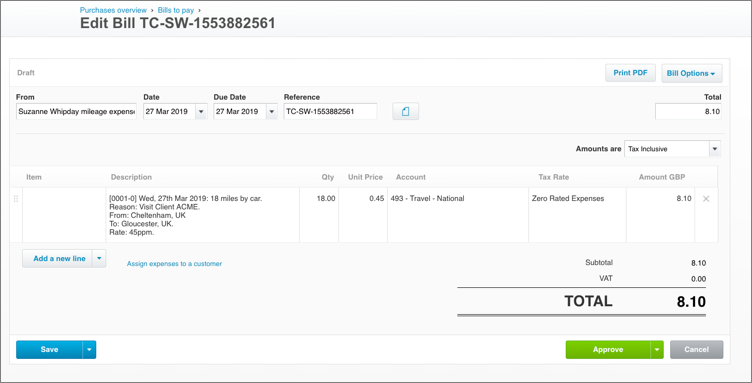Click the attach file document icon
The image size is (752, 383).
coord(405,111)
